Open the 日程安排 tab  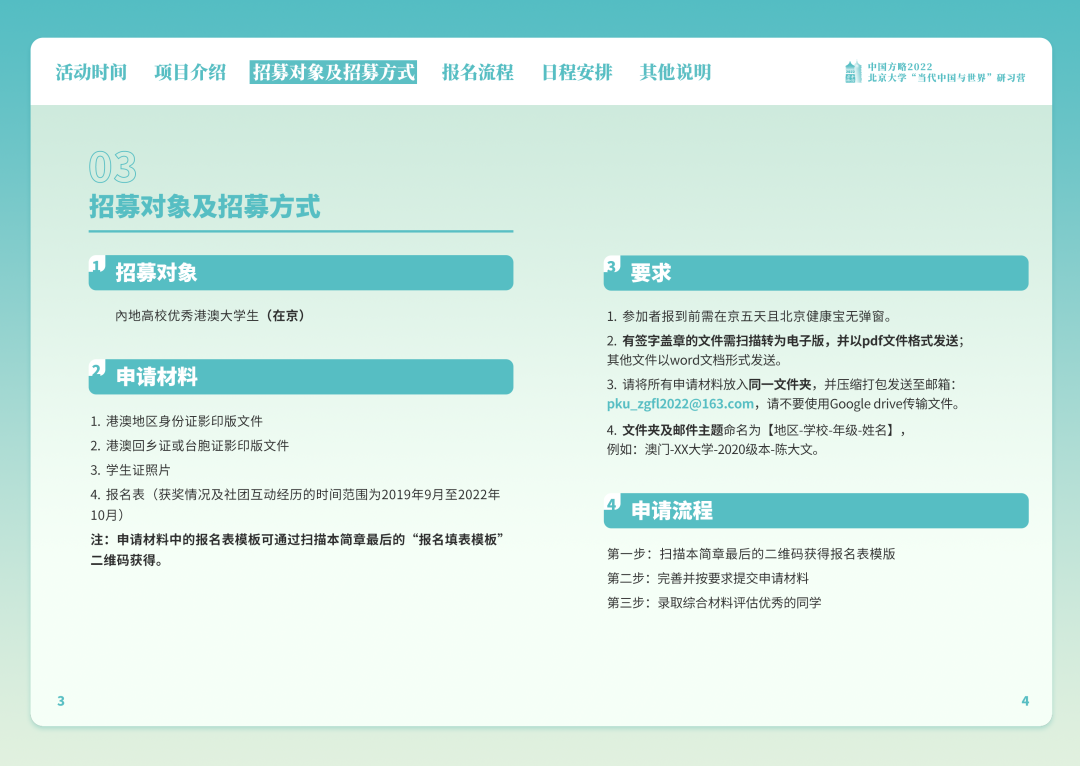576,72
